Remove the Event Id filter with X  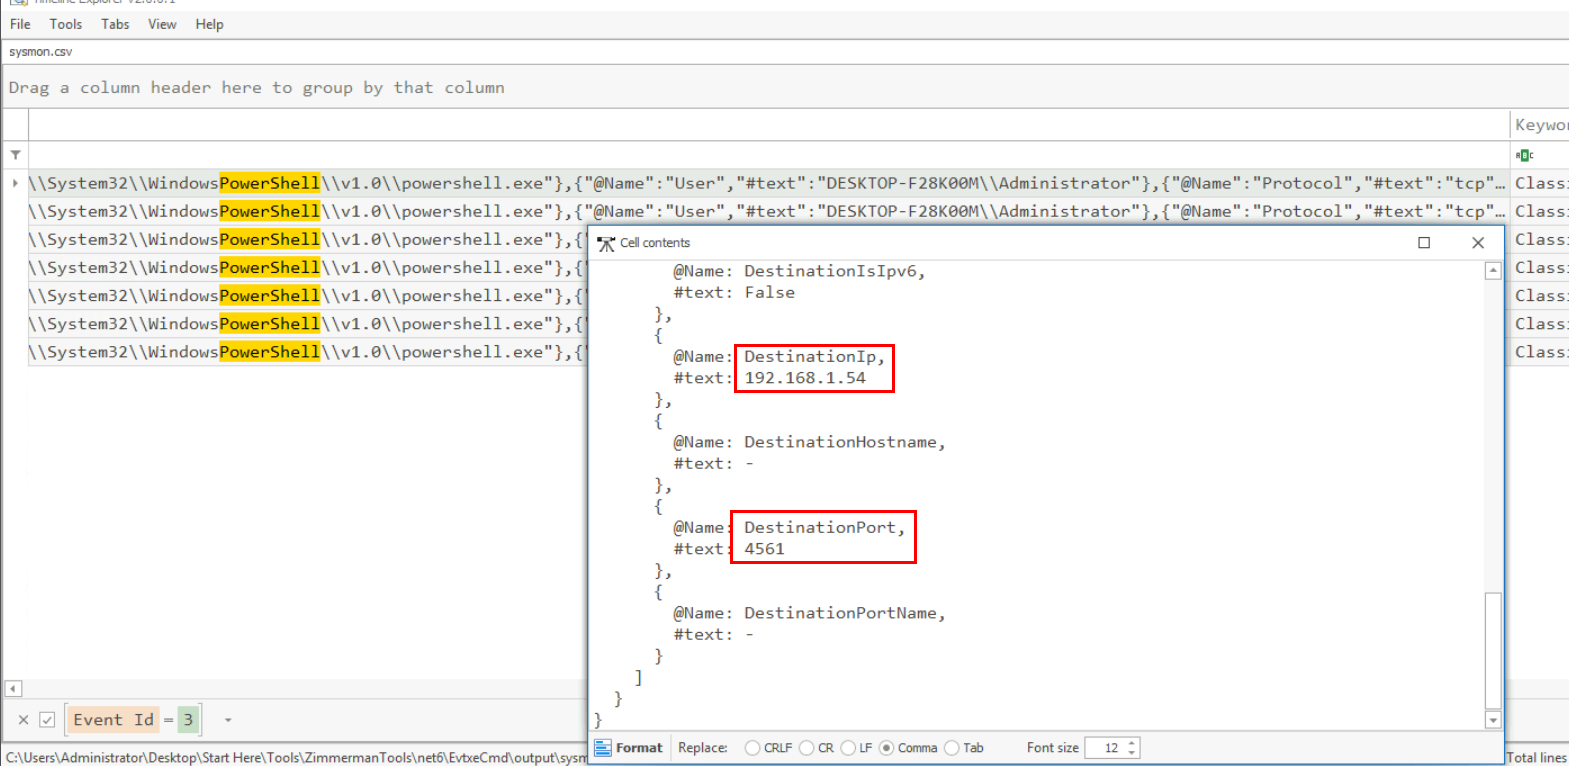pyautogui.click(x=23, y=720)
